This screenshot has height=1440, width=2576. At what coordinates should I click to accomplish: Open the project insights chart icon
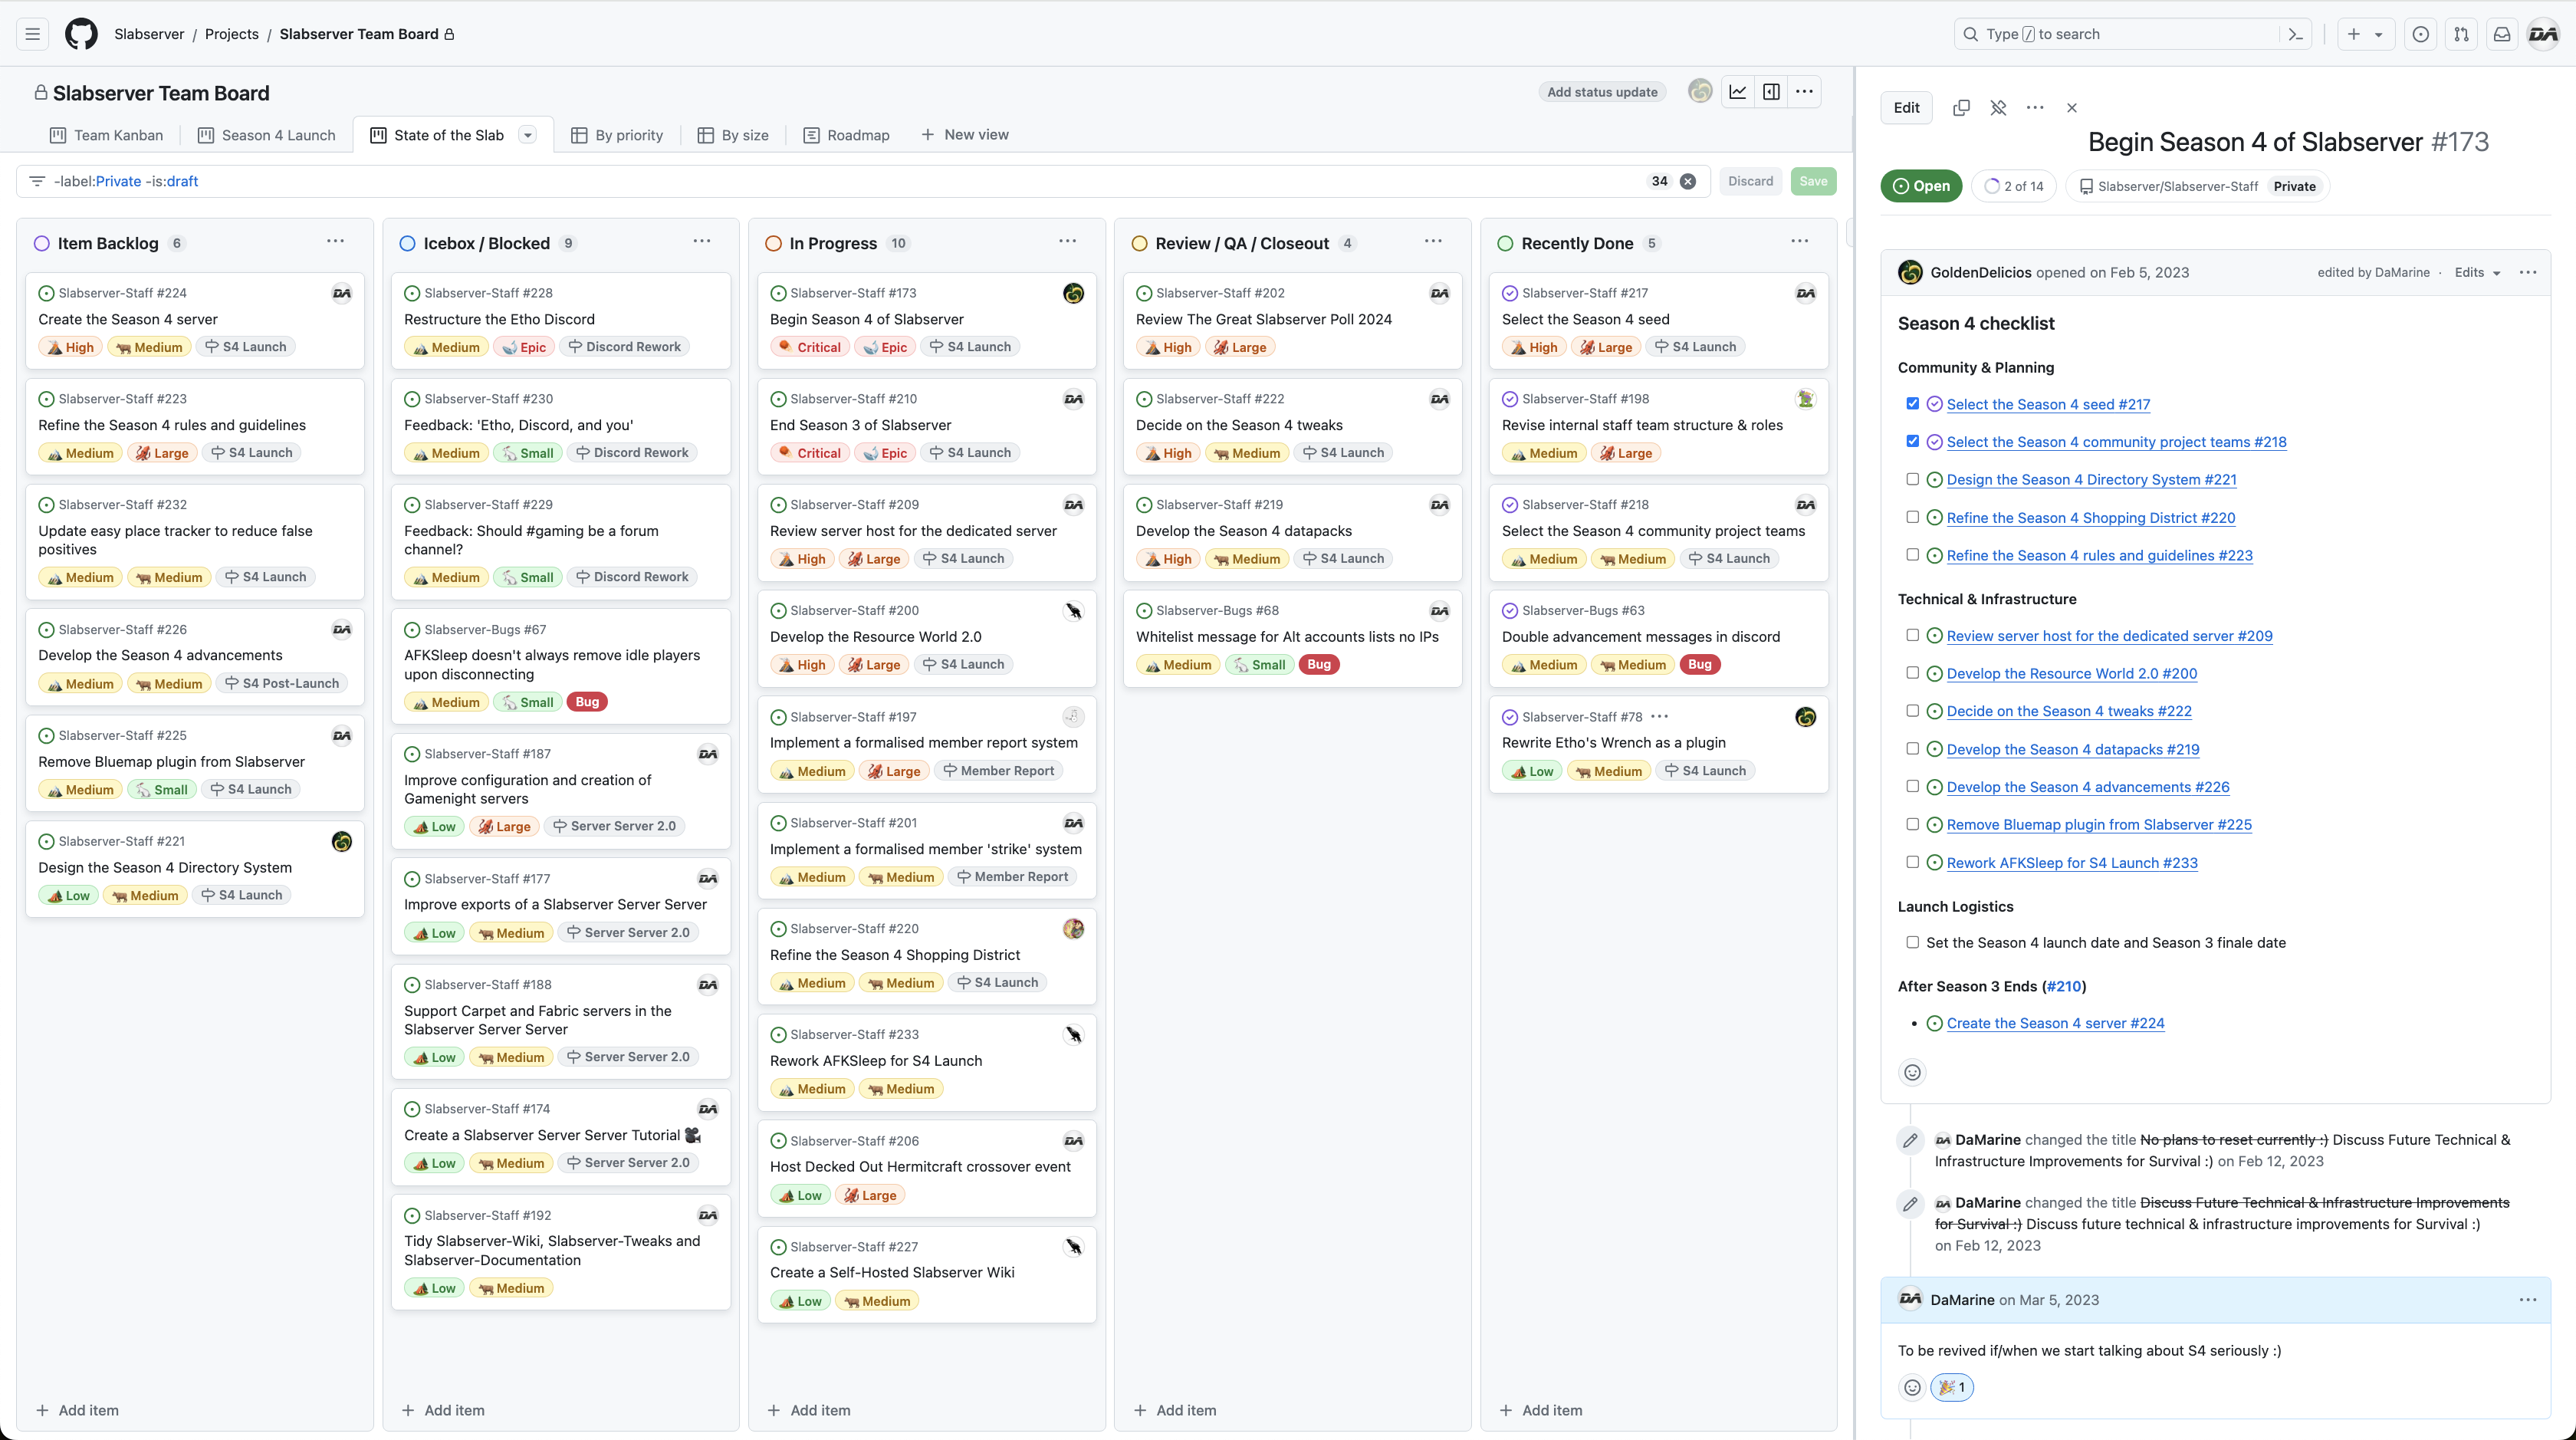(x=1738, y=92)
